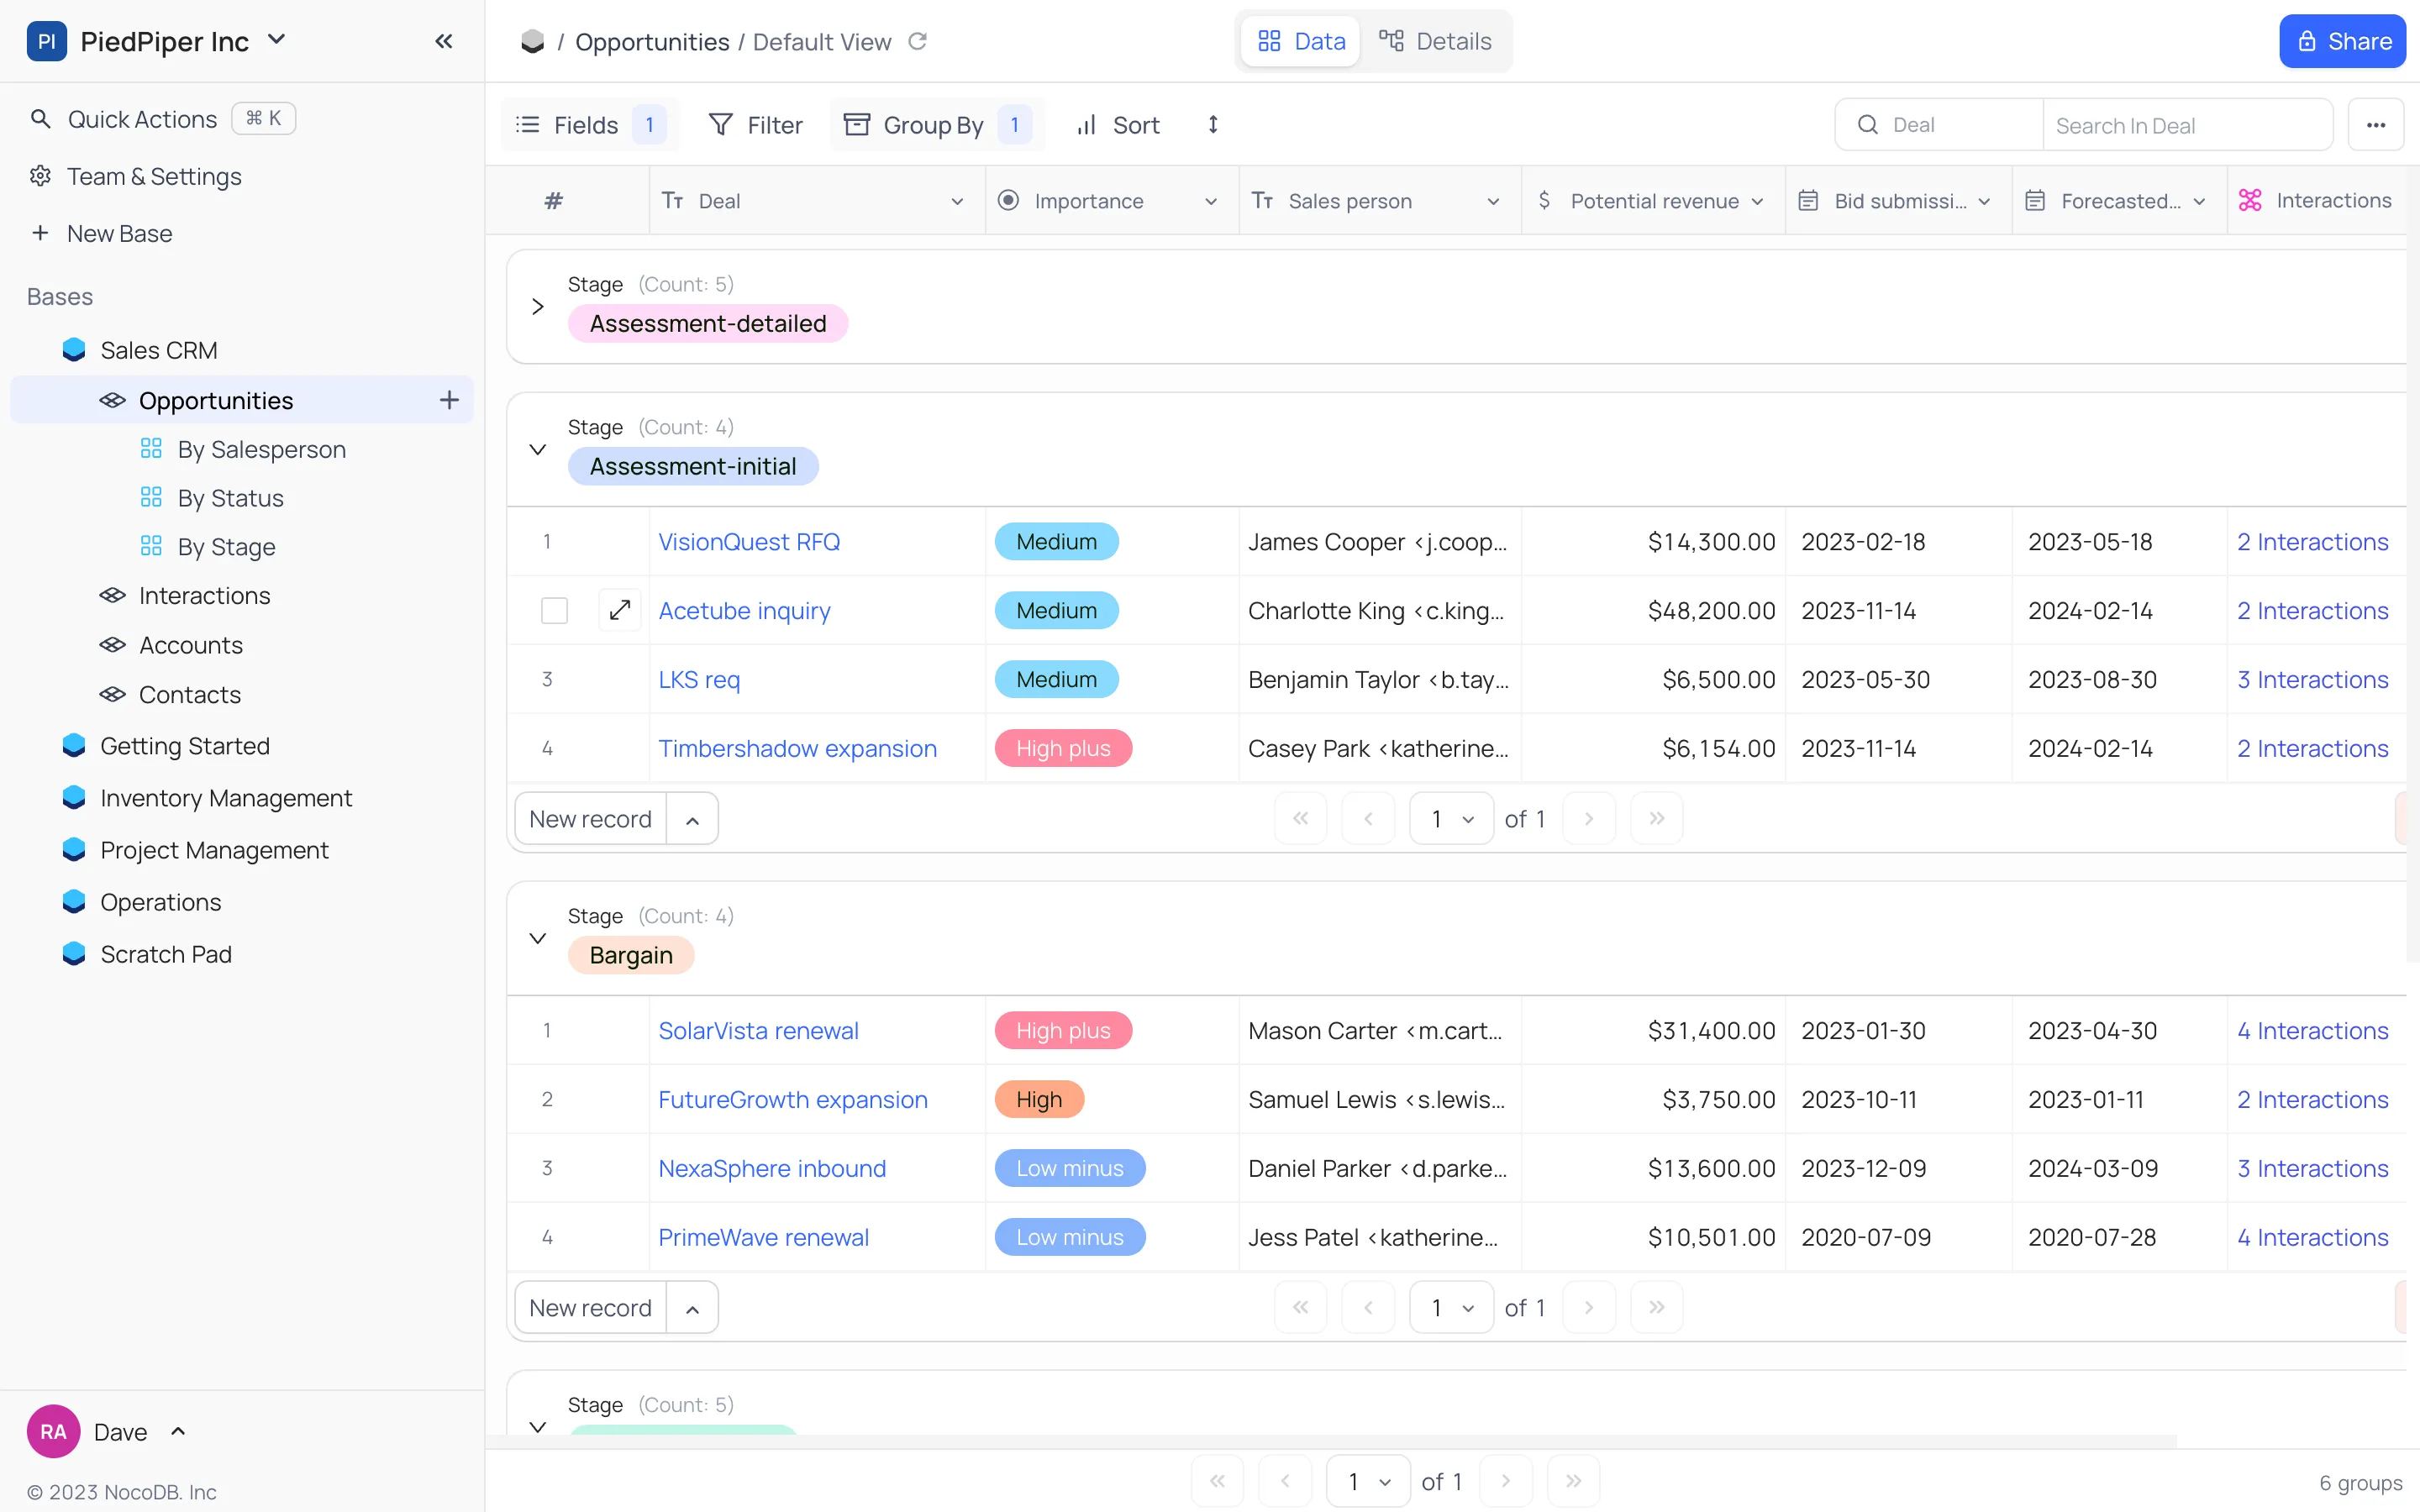Click the Search In Deal field
The height and width of the screenshot is (1512, 2420).
click(x=2186, y=124)
